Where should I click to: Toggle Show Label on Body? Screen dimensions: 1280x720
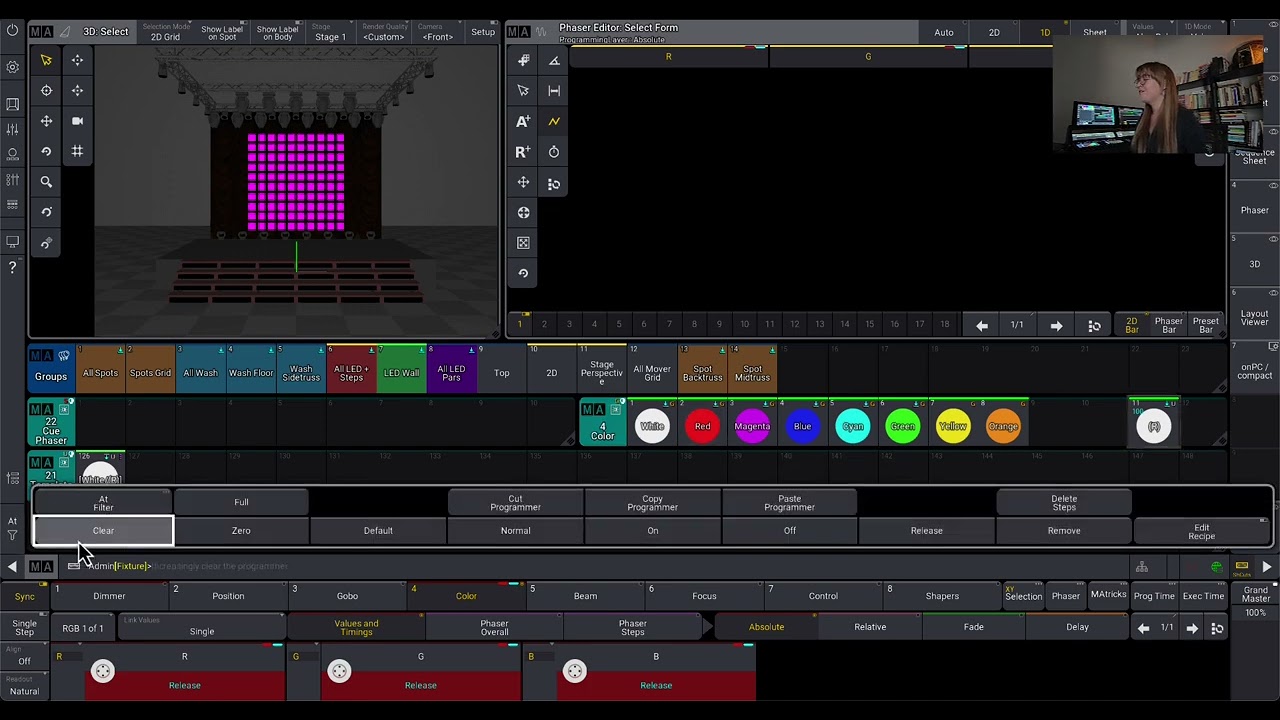click(x=277, y=33)
